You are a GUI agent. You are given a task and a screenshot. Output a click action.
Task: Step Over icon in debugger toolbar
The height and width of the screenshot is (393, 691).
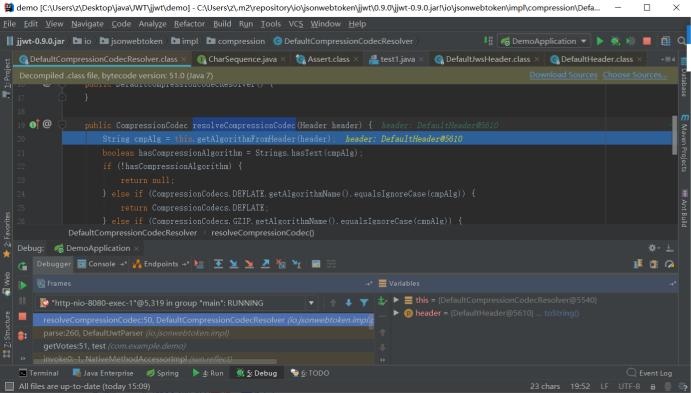click(218, 264)
